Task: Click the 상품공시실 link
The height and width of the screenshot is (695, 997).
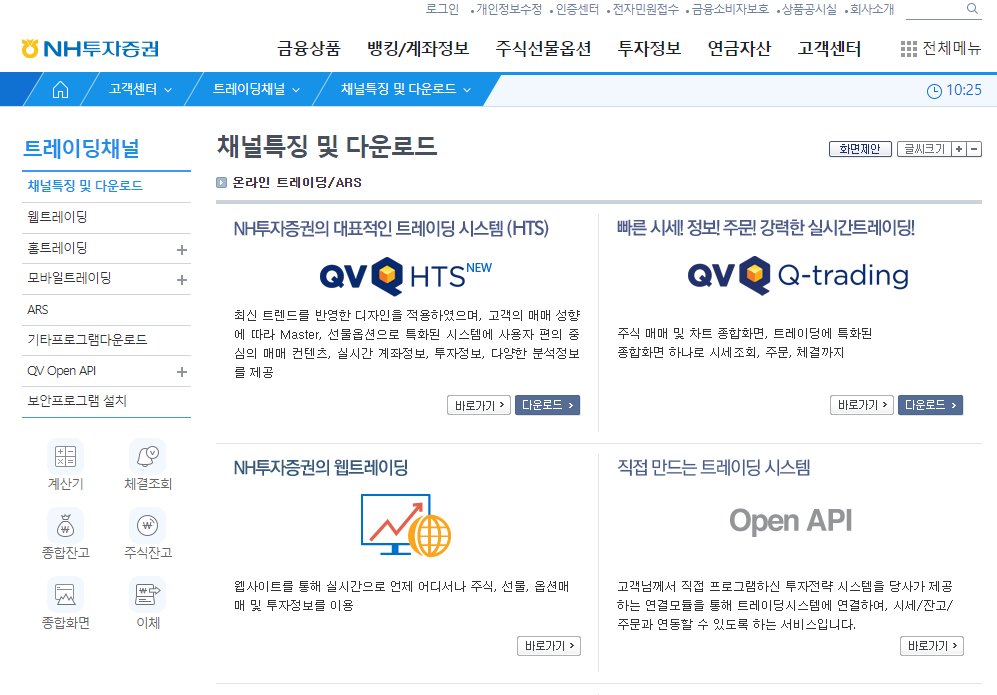Action: [x=809, y=9]
